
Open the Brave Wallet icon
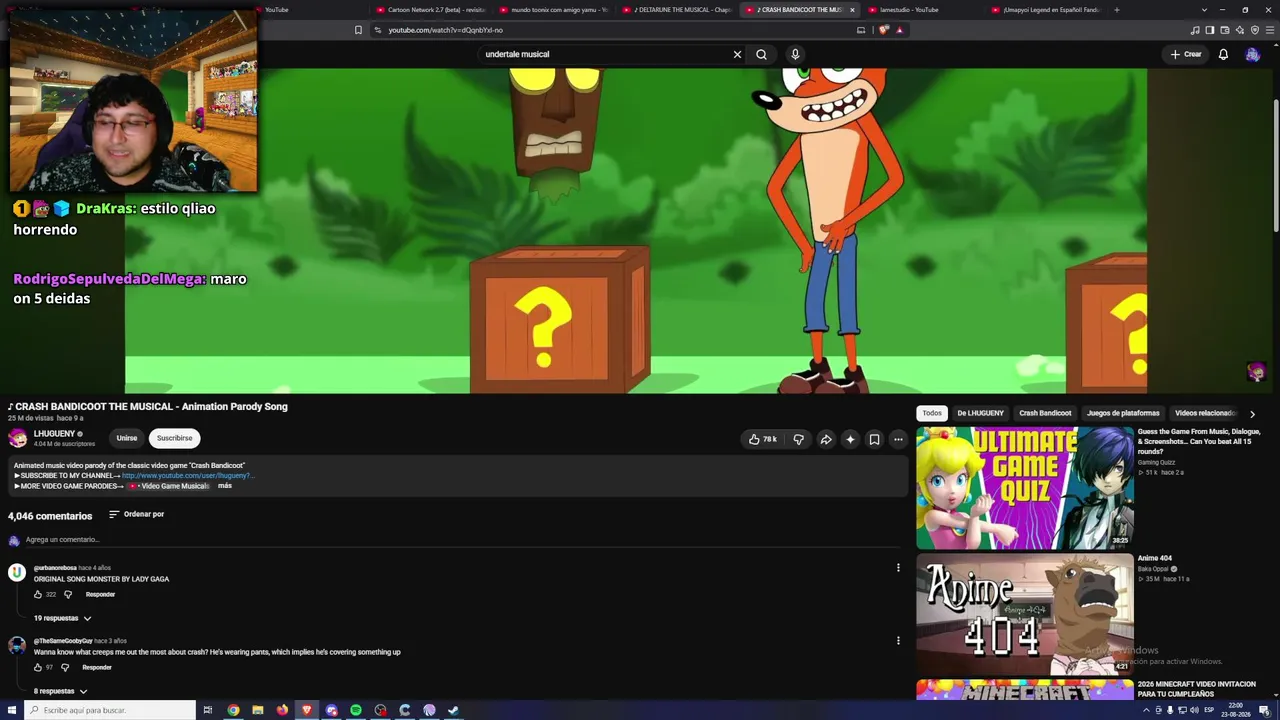pyautogui.click(x=1225, y=30)
